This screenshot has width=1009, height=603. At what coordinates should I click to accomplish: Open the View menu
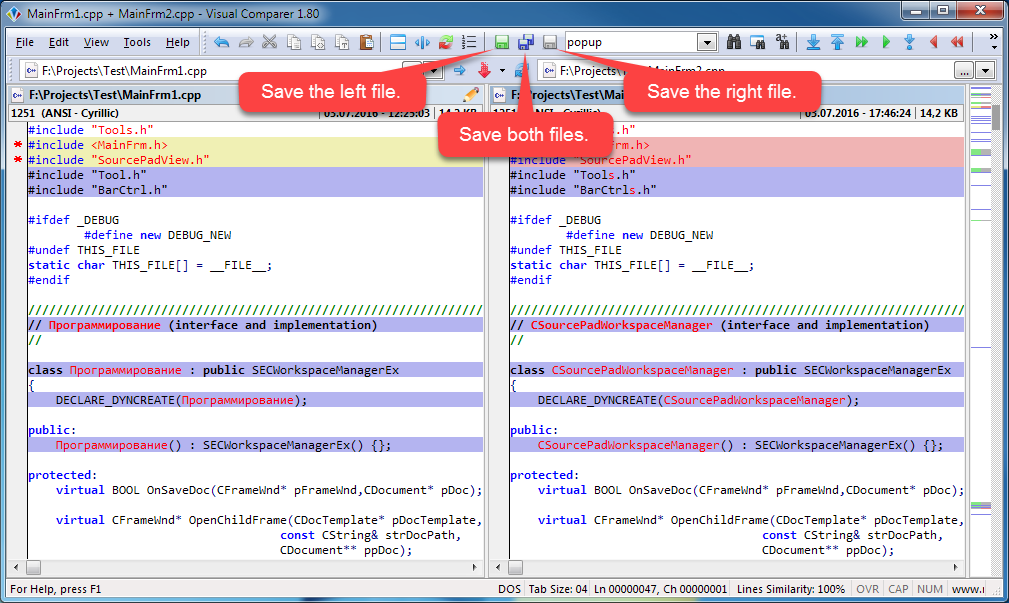tap(96, 43)
